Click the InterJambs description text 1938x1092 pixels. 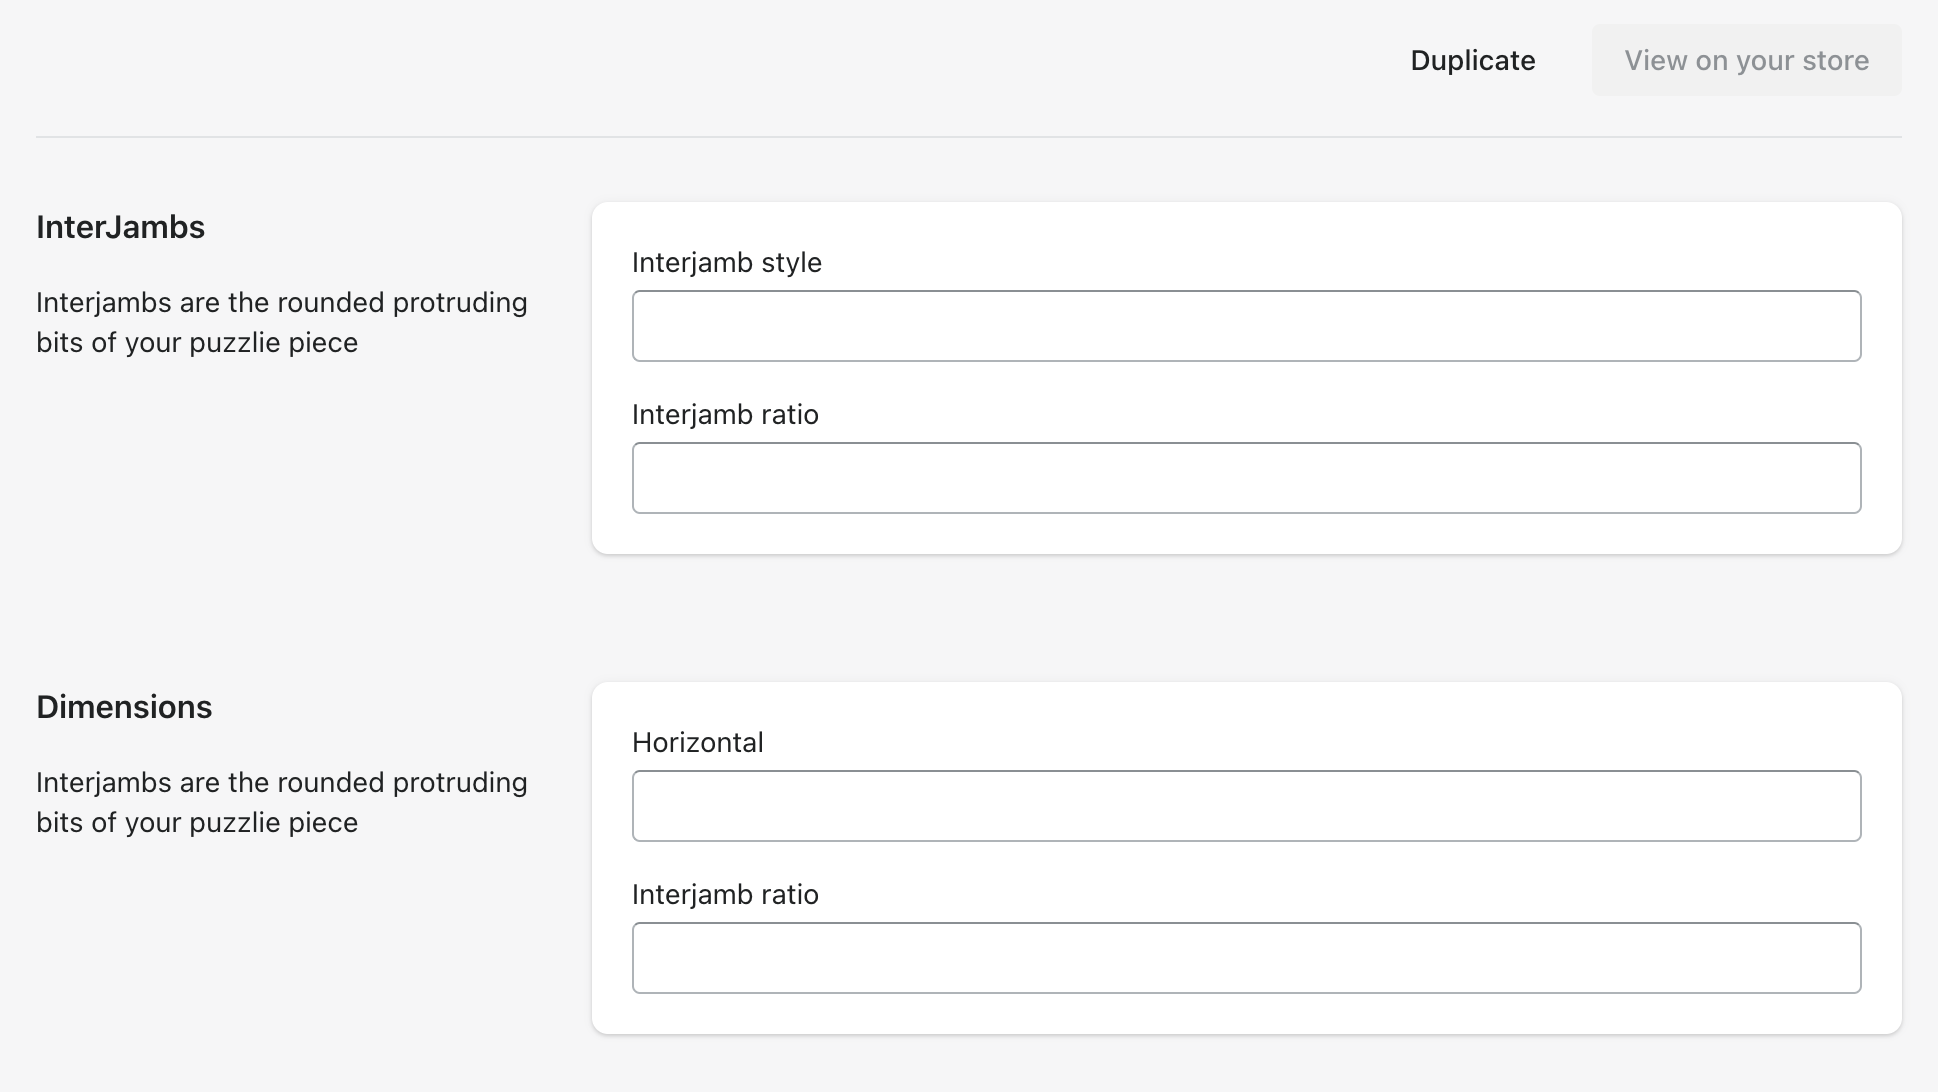(282, 322)
